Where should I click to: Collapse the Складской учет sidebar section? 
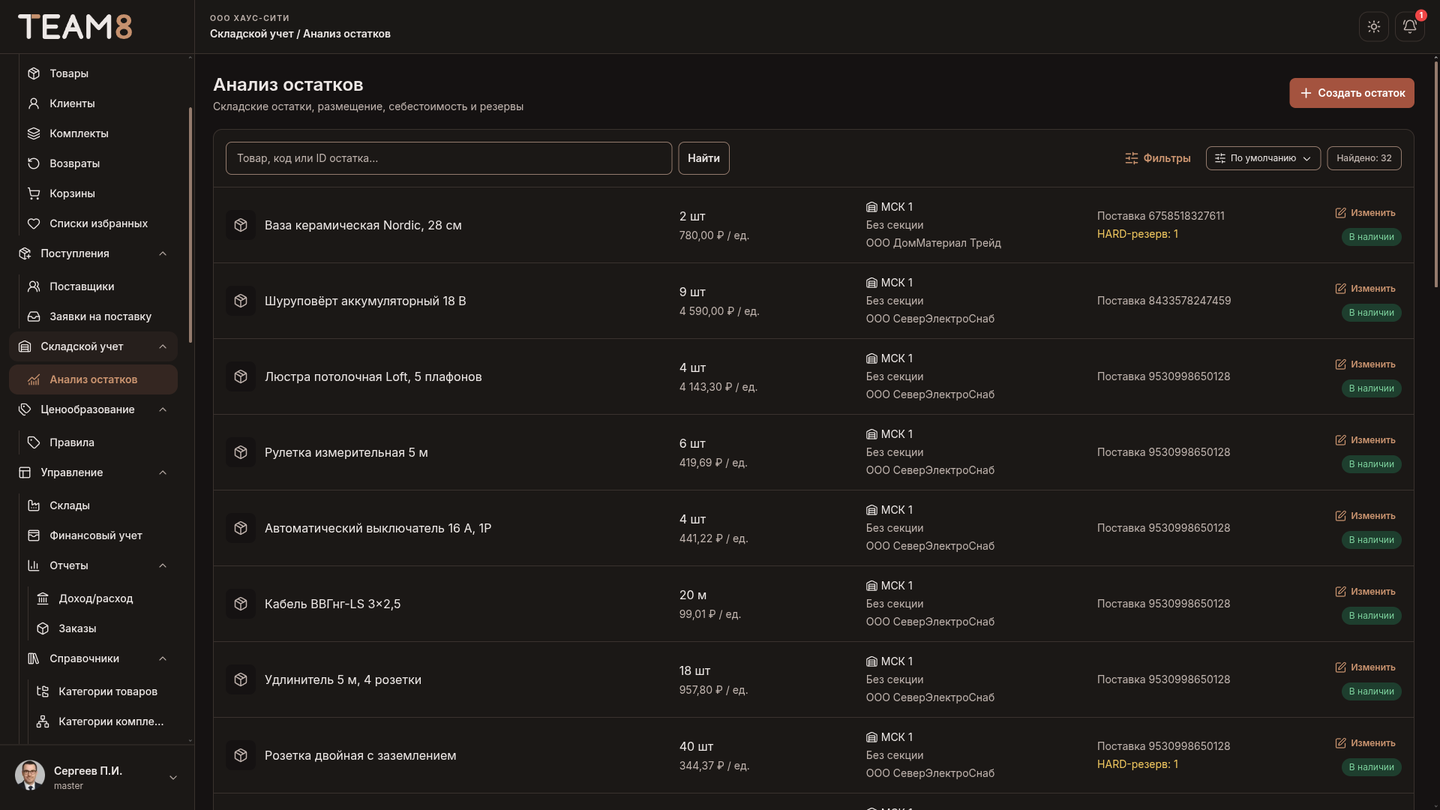coord(163,347)
